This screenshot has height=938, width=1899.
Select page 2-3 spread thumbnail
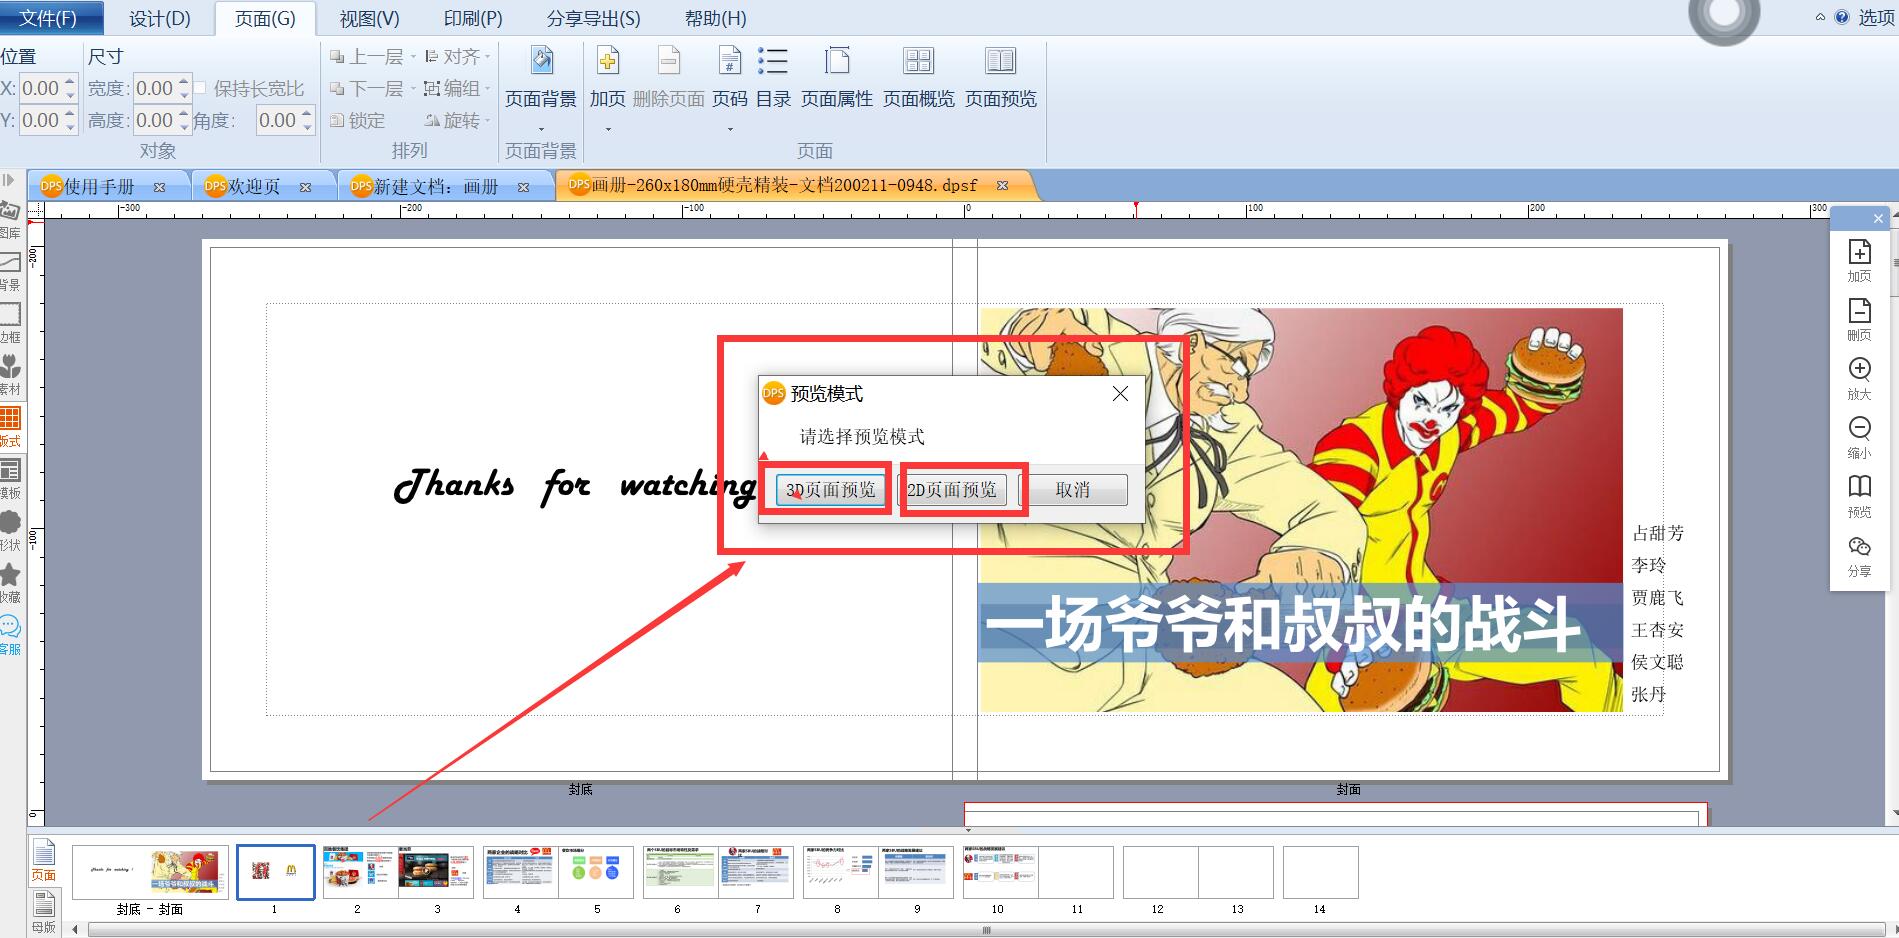point(398,873)
